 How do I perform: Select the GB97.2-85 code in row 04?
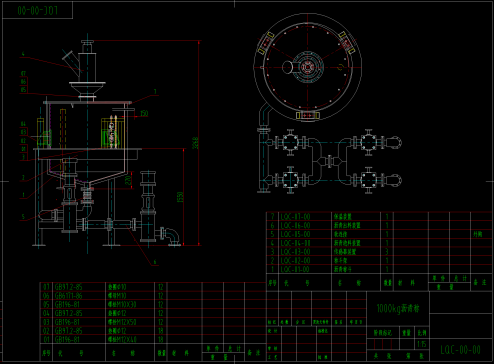click(x=68, y=313)
